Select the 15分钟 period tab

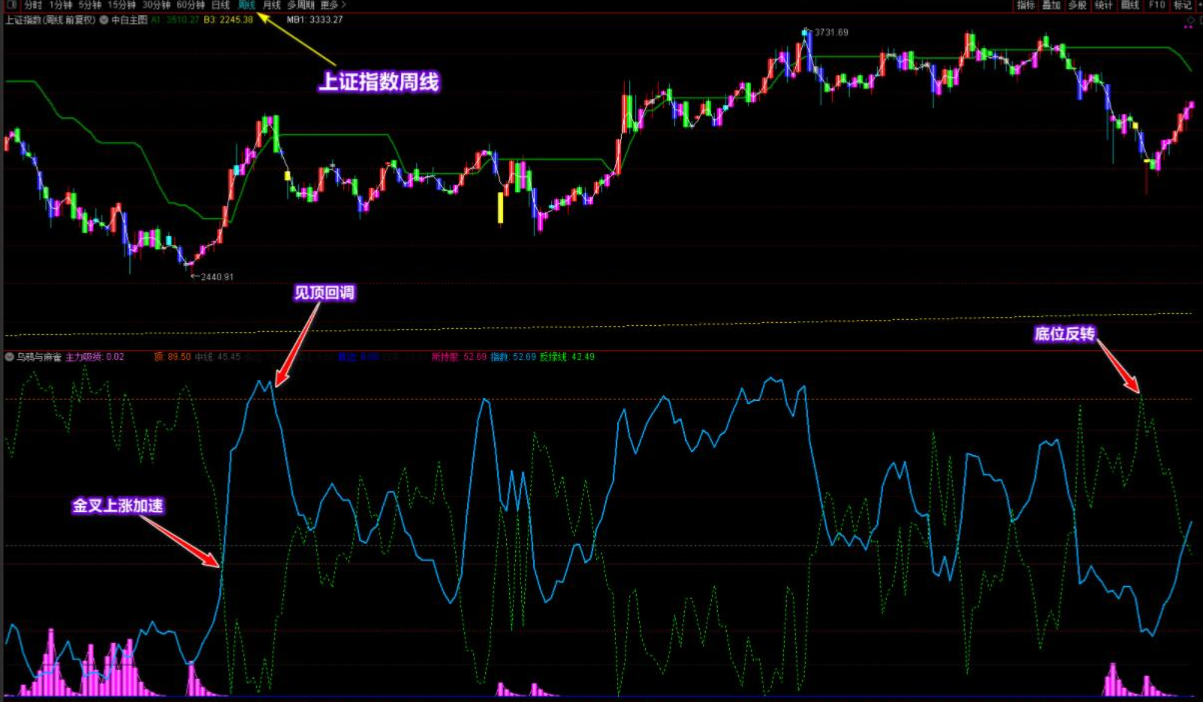pyautogui.click(x=122, y=5)
